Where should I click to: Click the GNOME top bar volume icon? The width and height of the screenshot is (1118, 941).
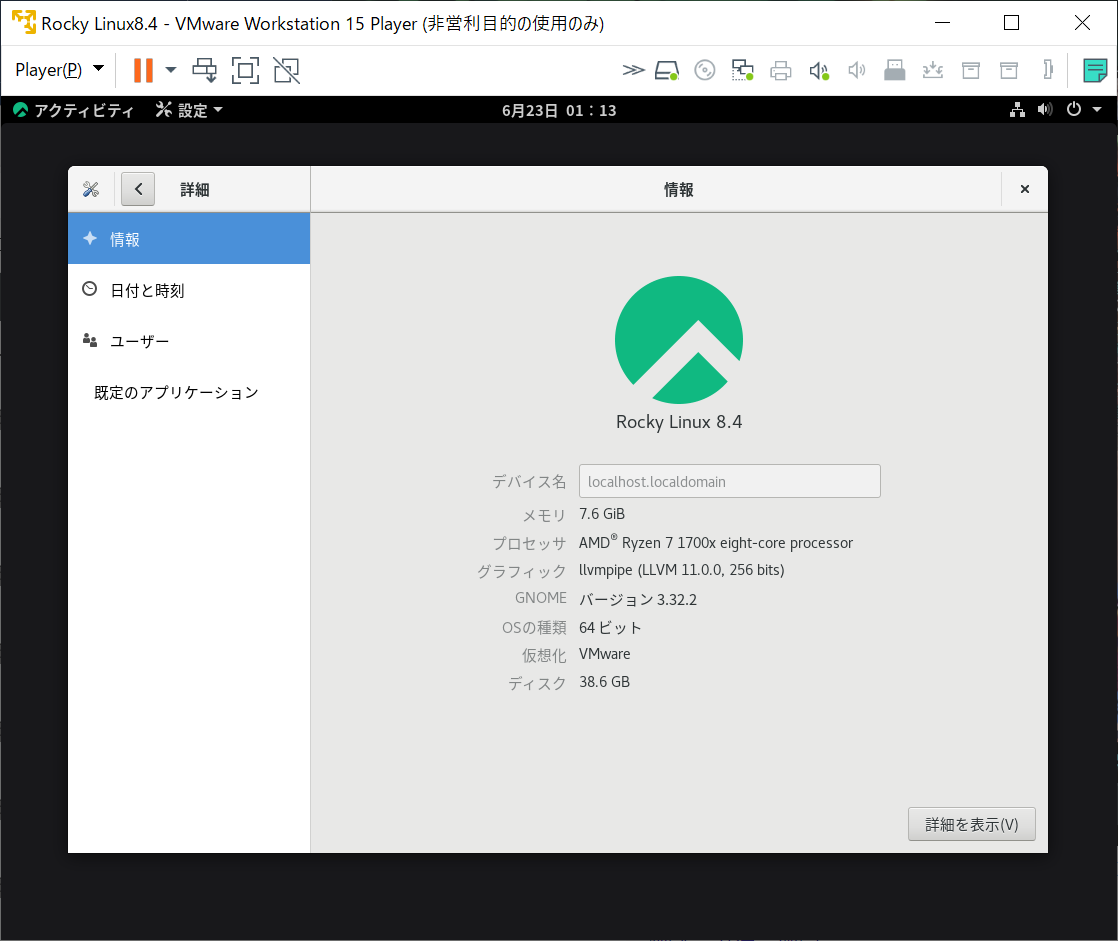1045,110
